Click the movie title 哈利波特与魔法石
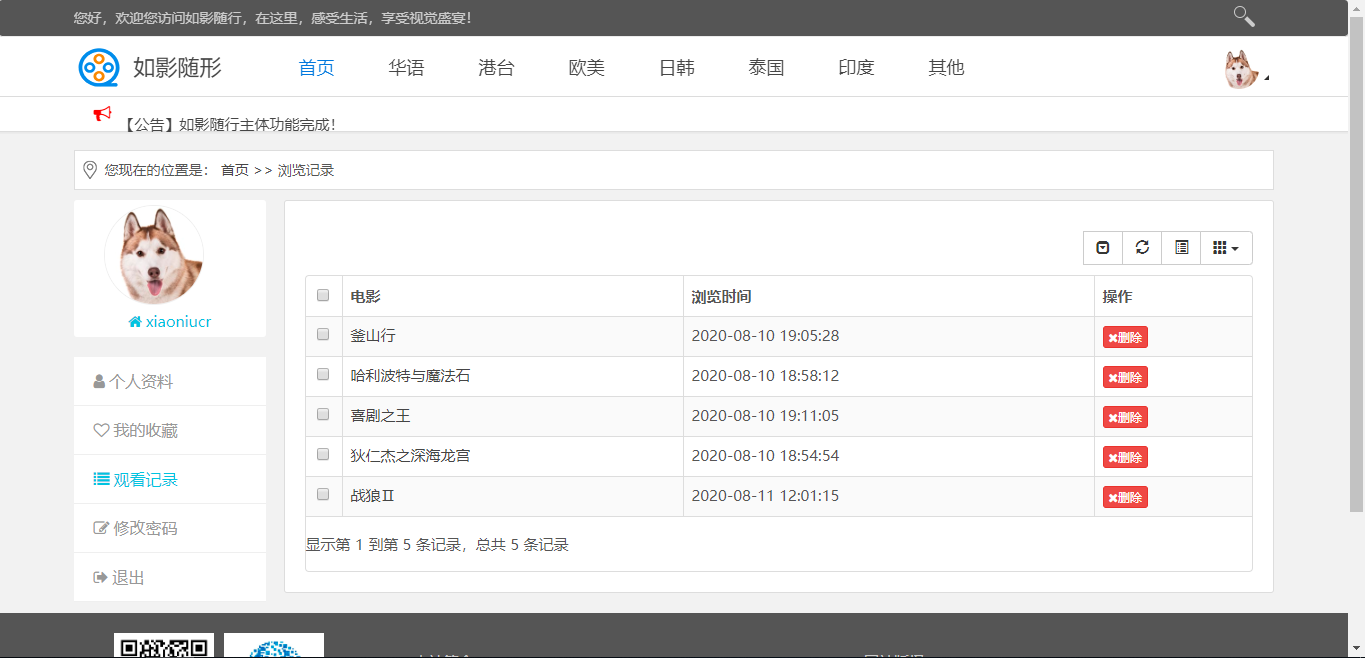 pyautogui.click(x=410, y=376)
